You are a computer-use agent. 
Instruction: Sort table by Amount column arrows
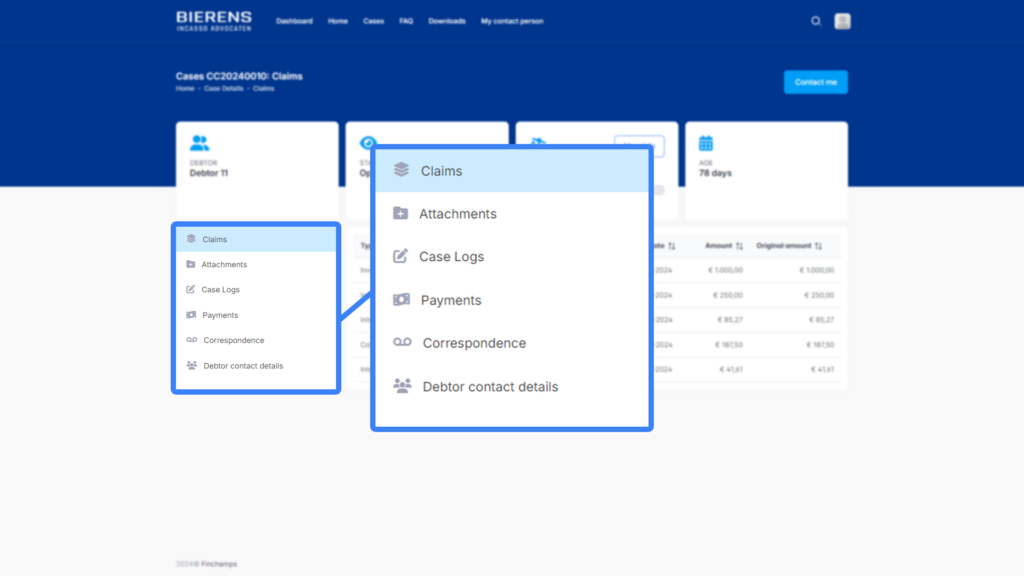[739, 246]
